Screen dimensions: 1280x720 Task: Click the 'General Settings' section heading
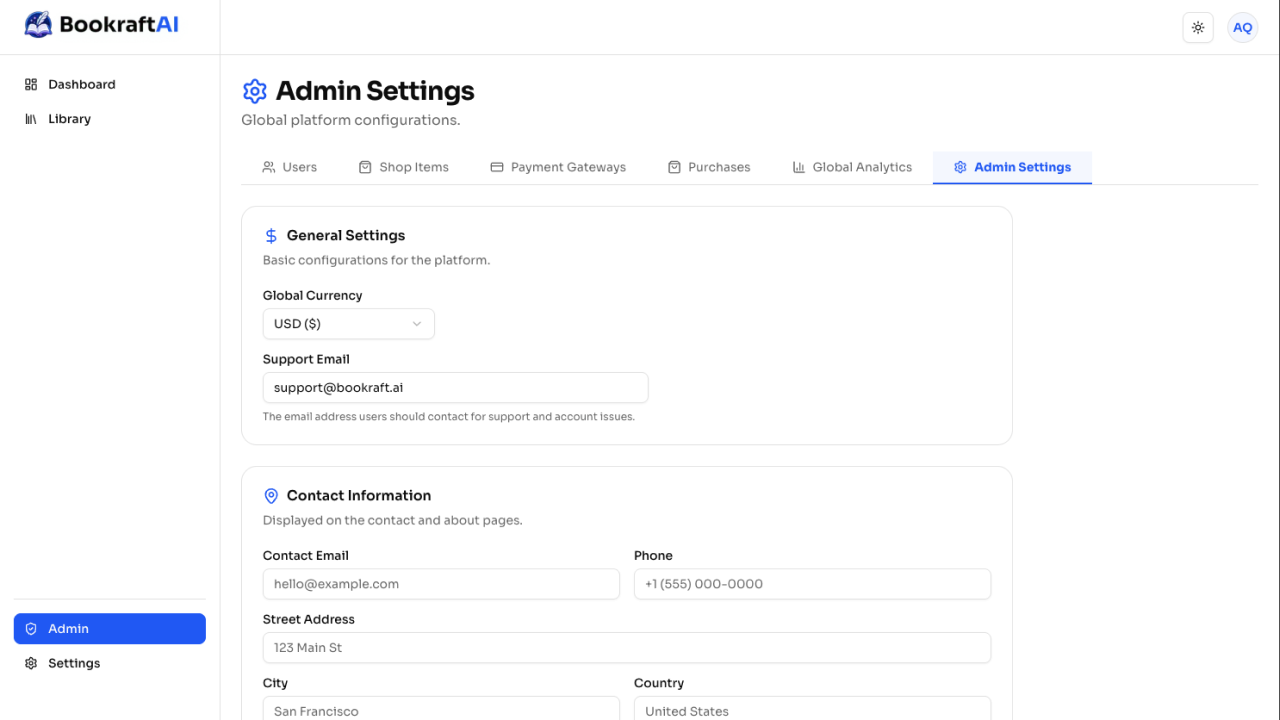click(x=346, y=236)
